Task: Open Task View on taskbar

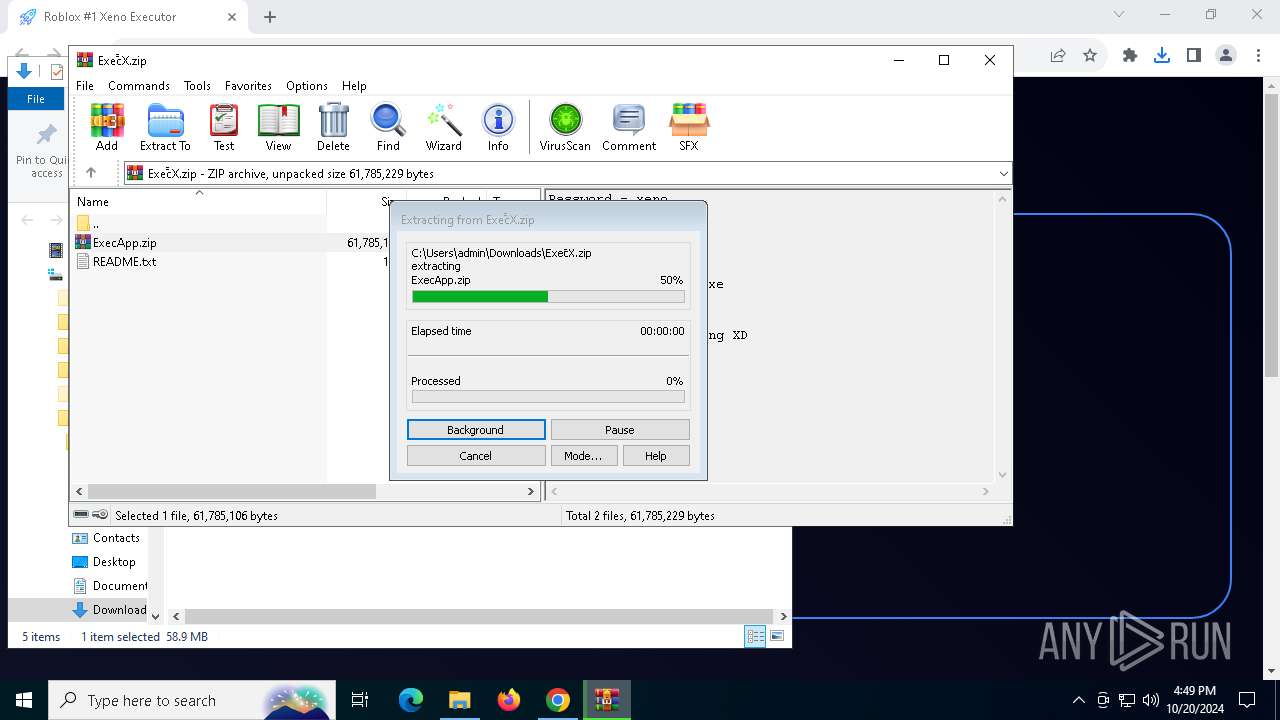Action: click(x=360, y=700)
